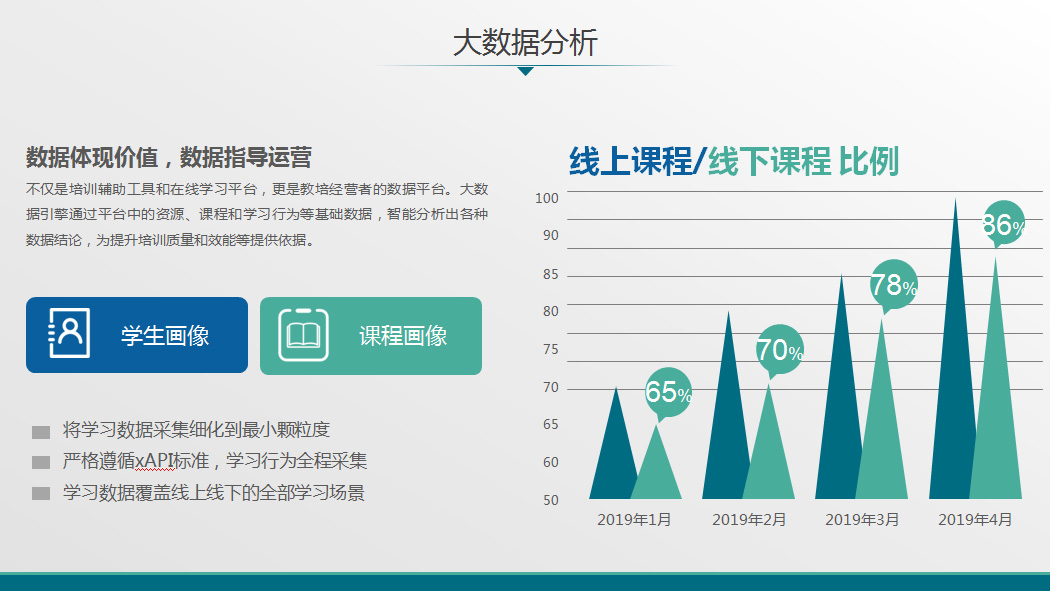
Task: Click the 2019年3月 axis label
Action: point(862,519)
